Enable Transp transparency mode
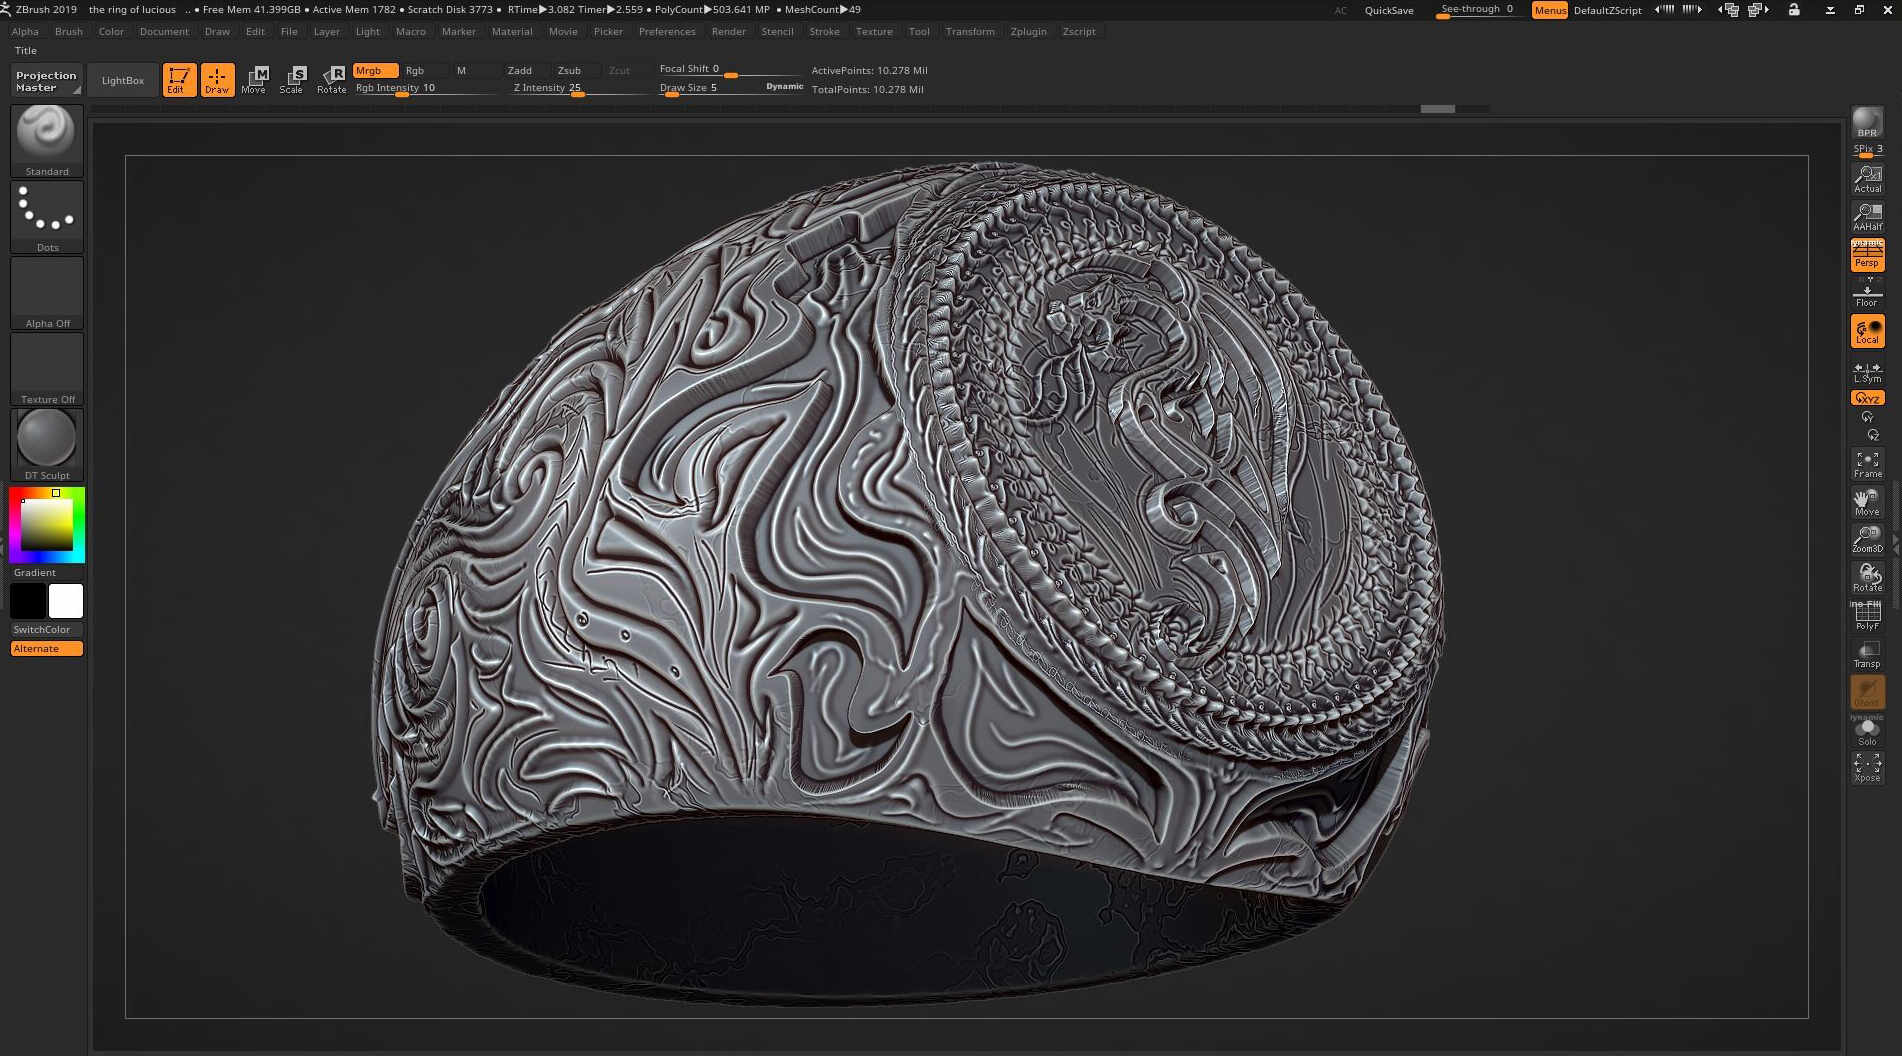 pos(1867,654)
